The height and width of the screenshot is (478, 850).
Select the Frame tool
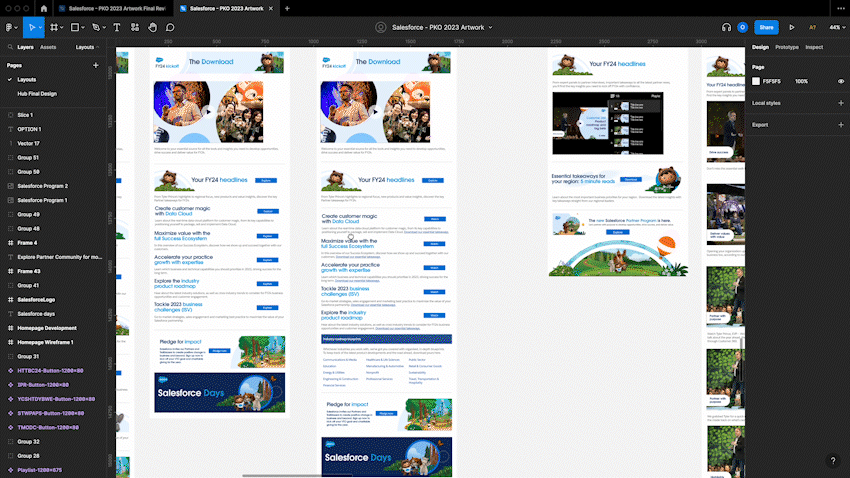(x=54, y=27)
